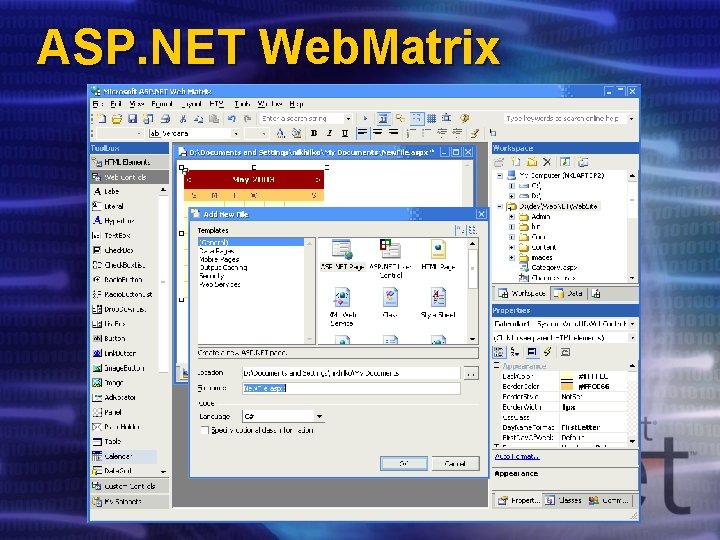
Task: Open the View menu
Action: (136, 104)
